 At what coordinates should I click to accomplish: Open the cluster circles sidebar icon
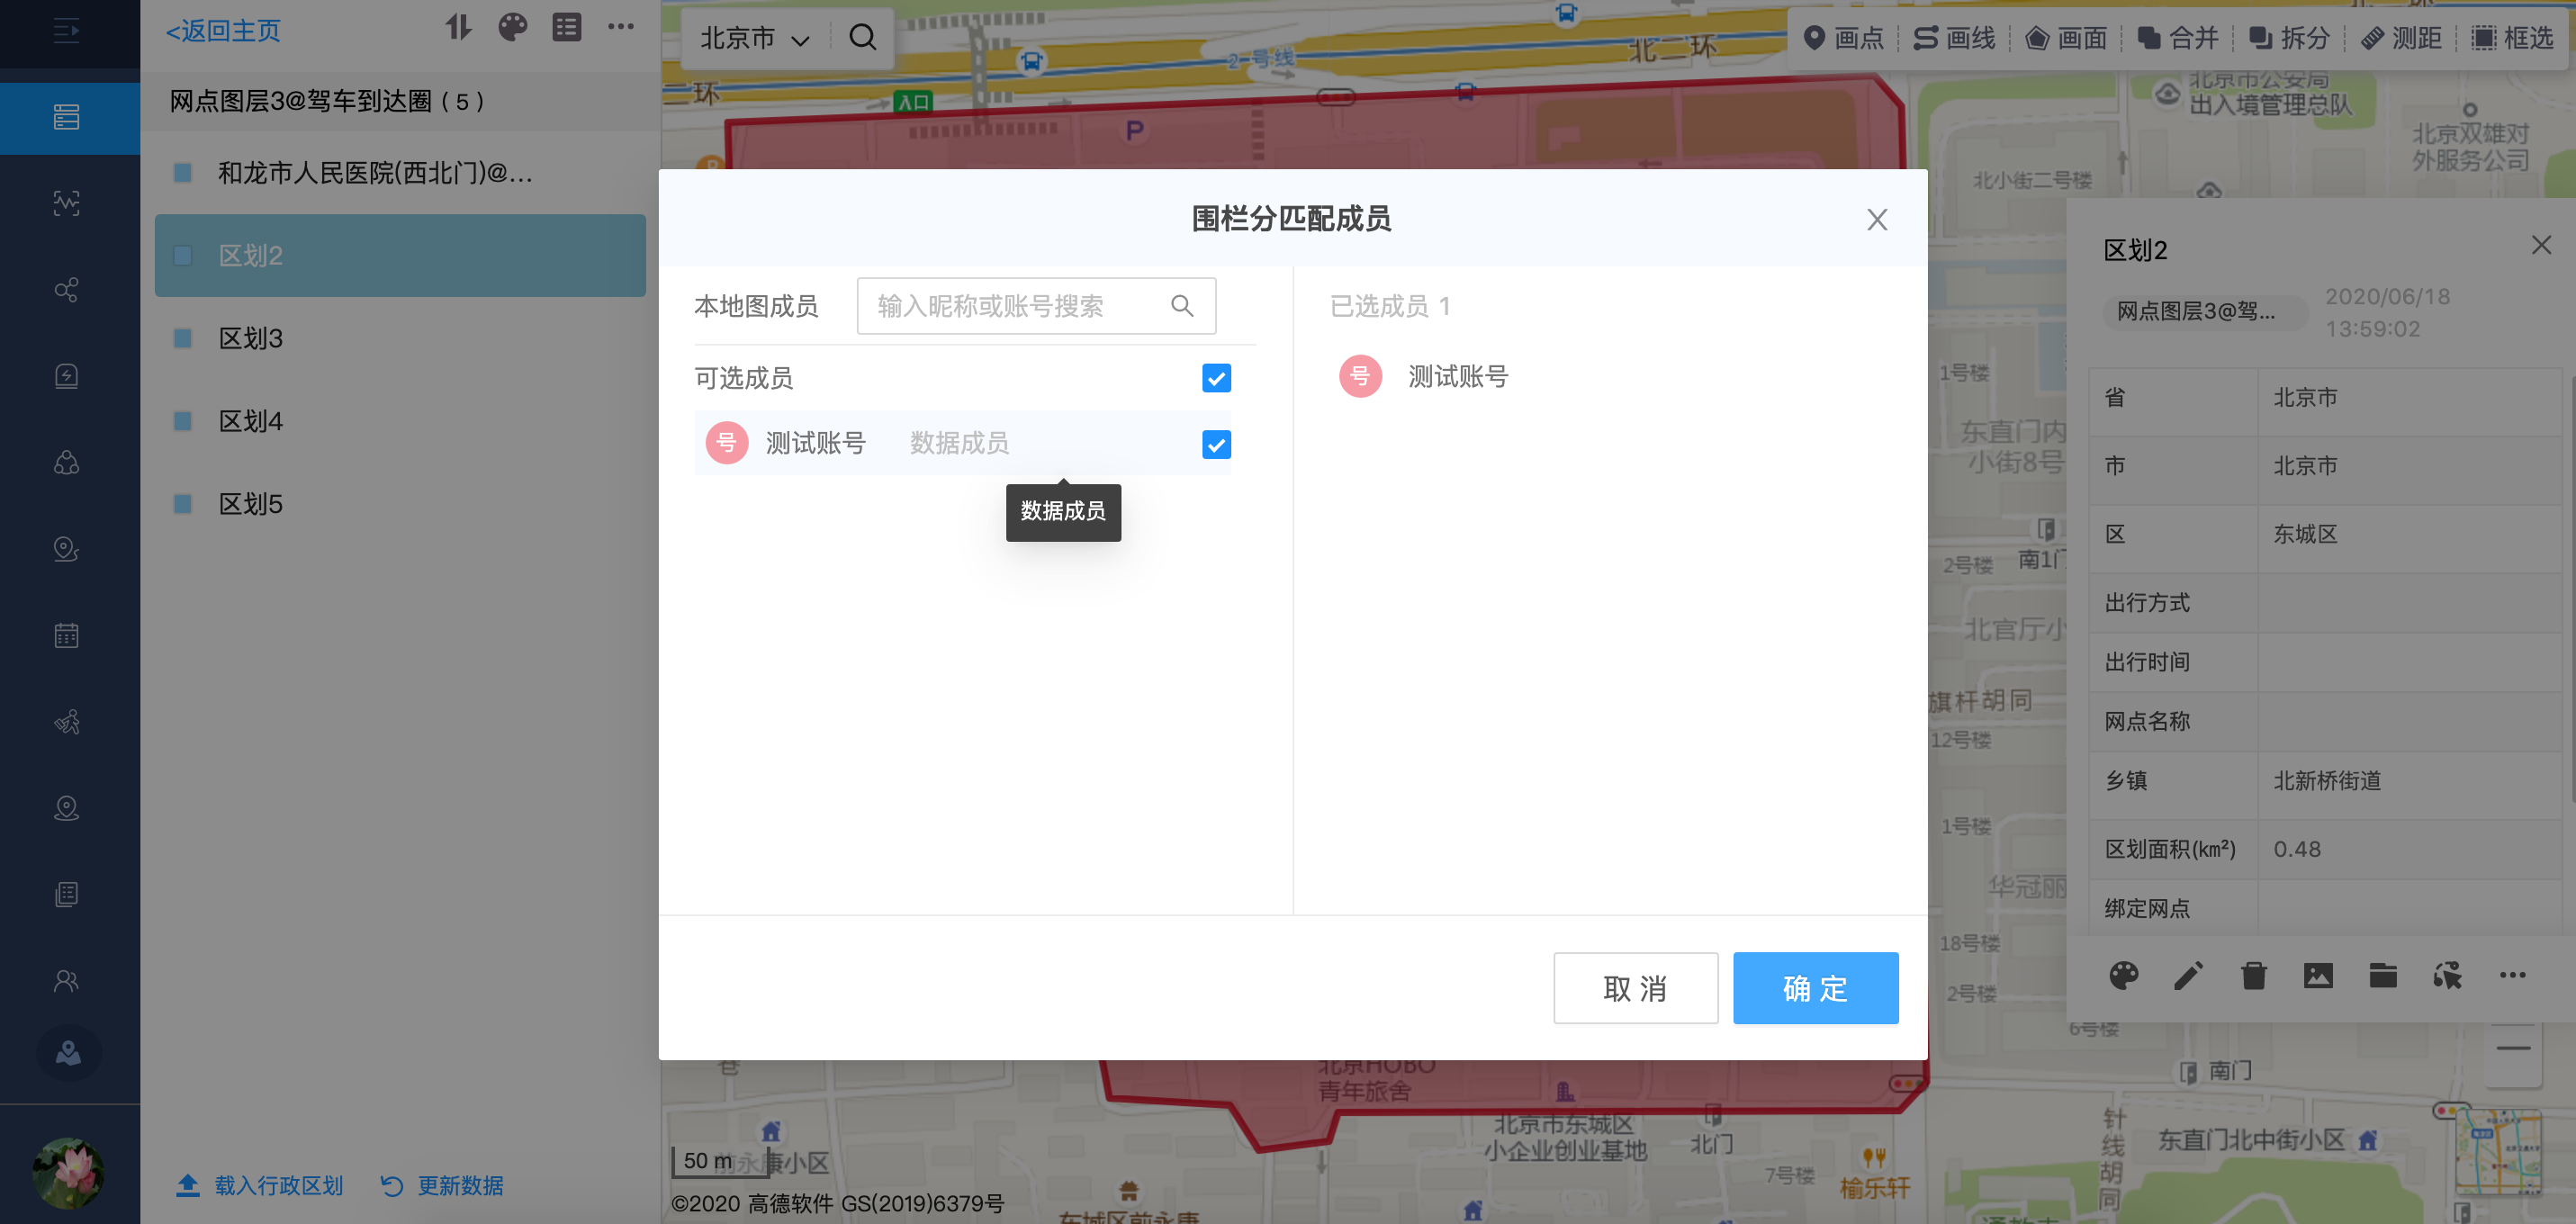point(66,462)
